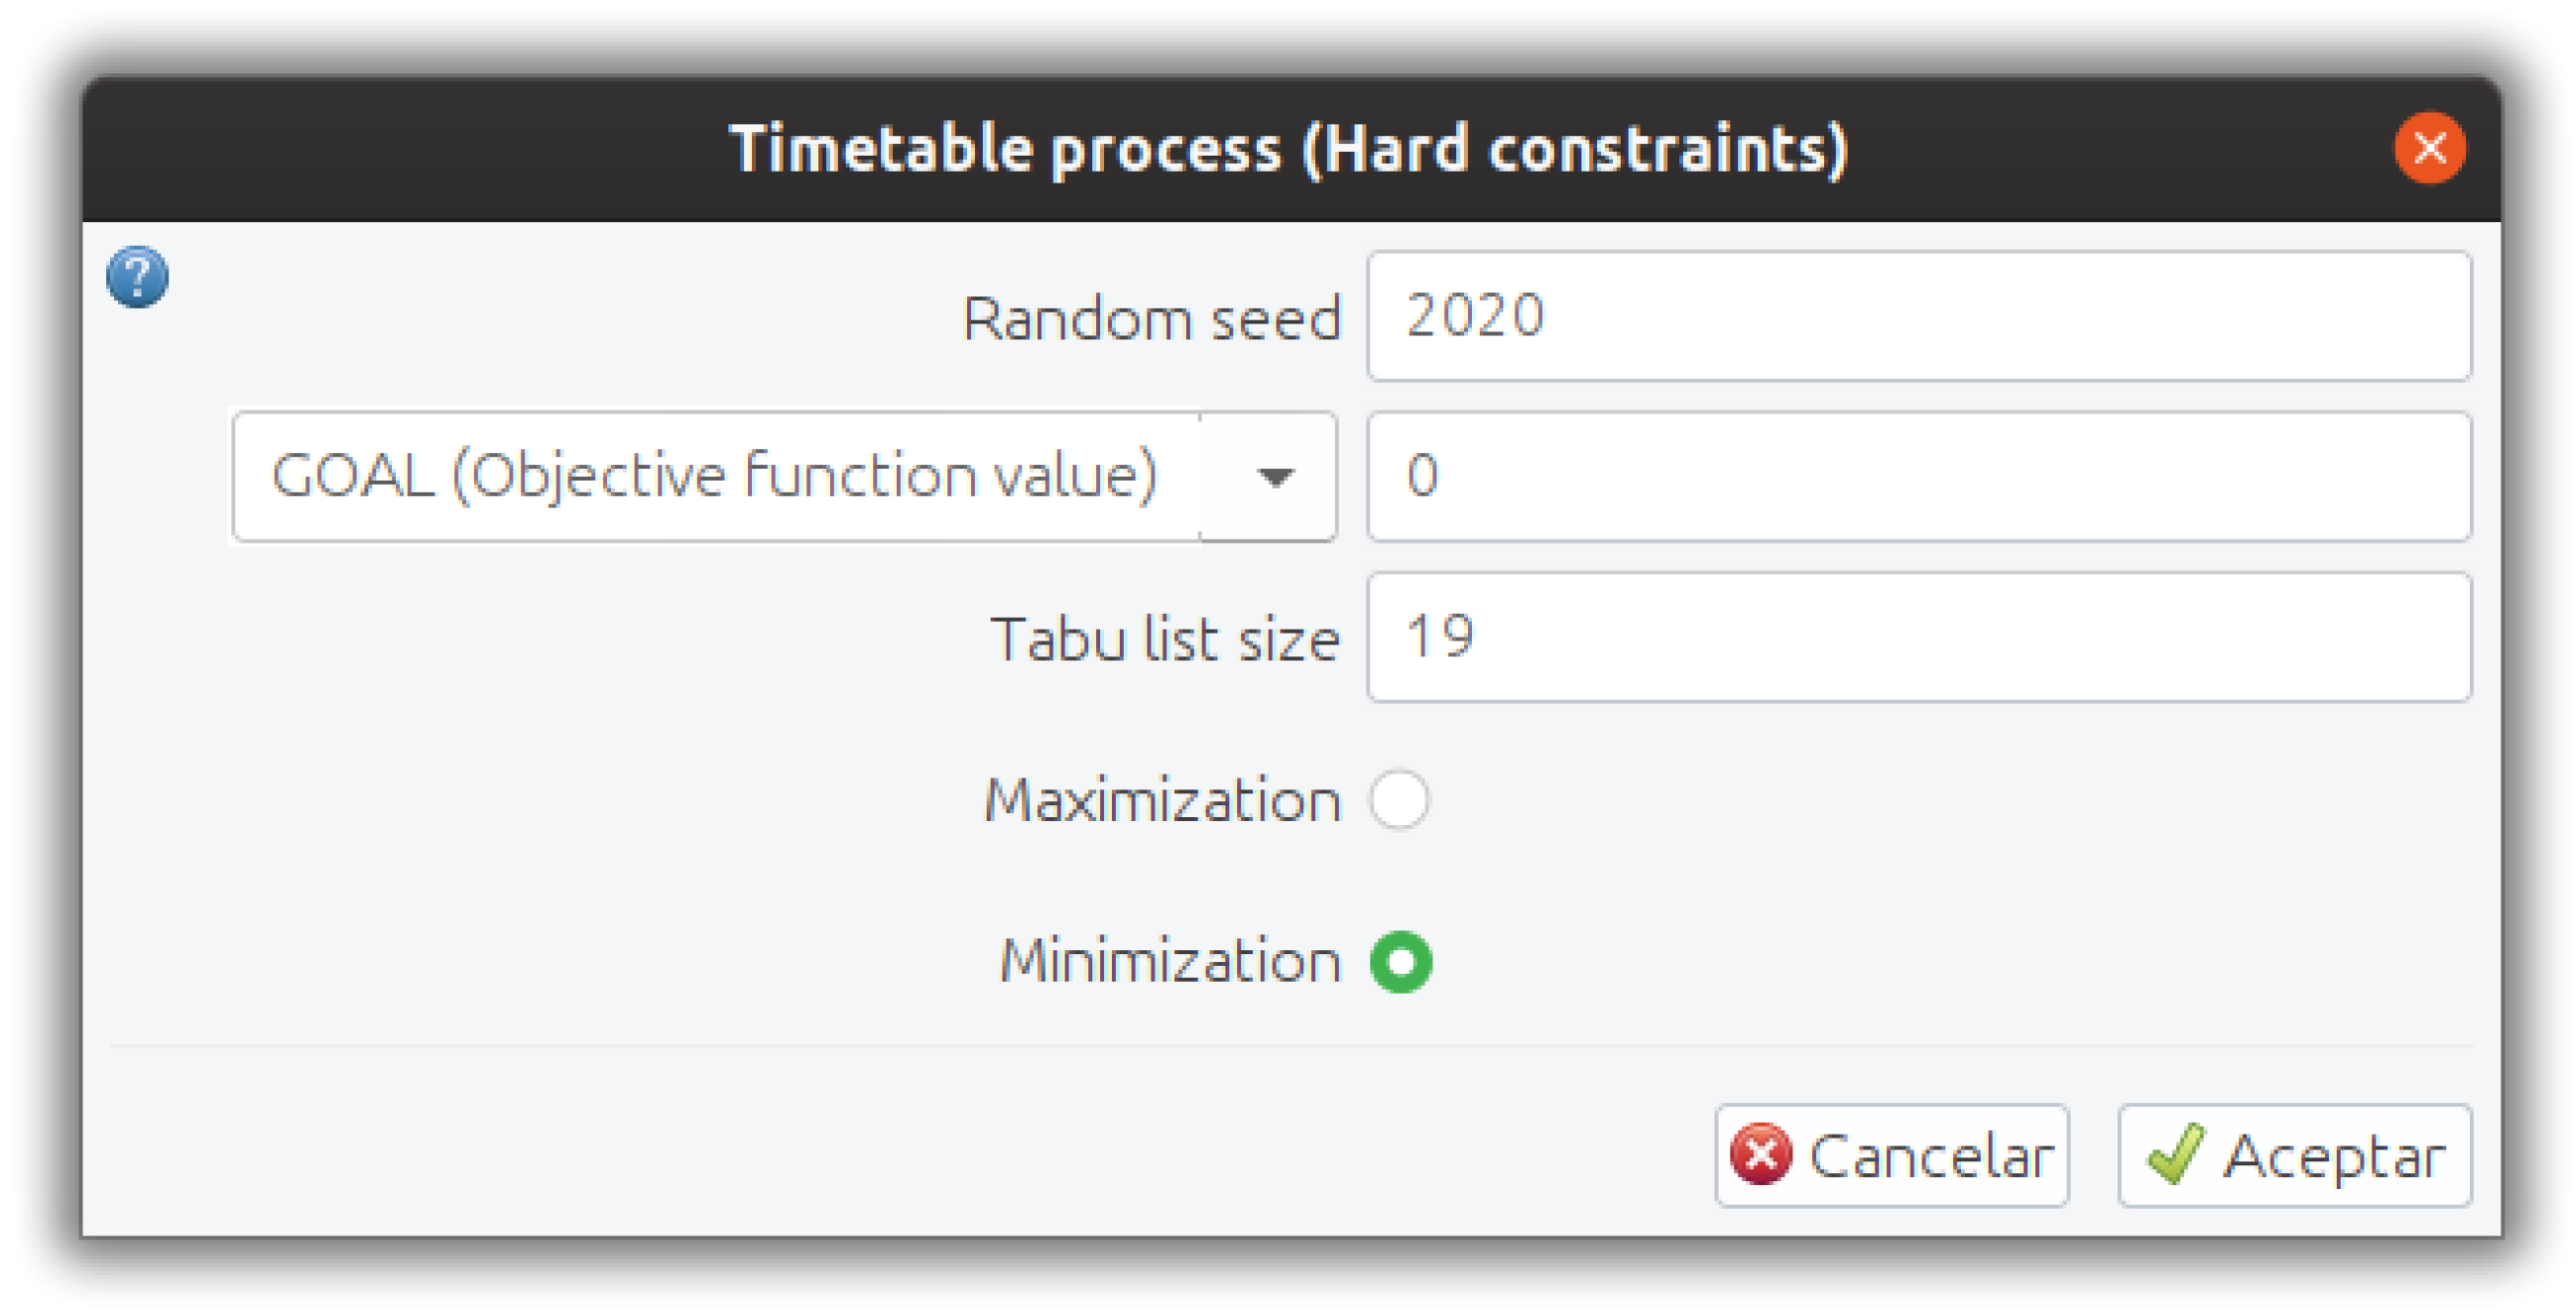Click the Tabu list size label
This screenshot has width=2576, height=1310.
point(1164,639)
